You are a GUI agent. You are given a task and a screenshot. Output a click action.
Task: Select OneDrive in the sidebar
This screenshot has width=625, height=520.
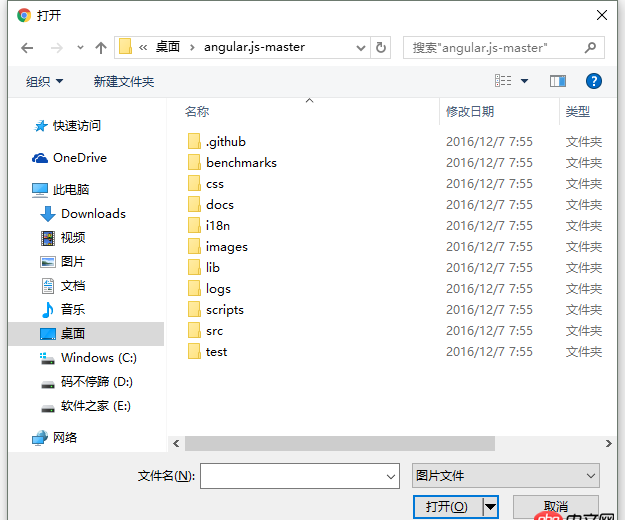70,158
